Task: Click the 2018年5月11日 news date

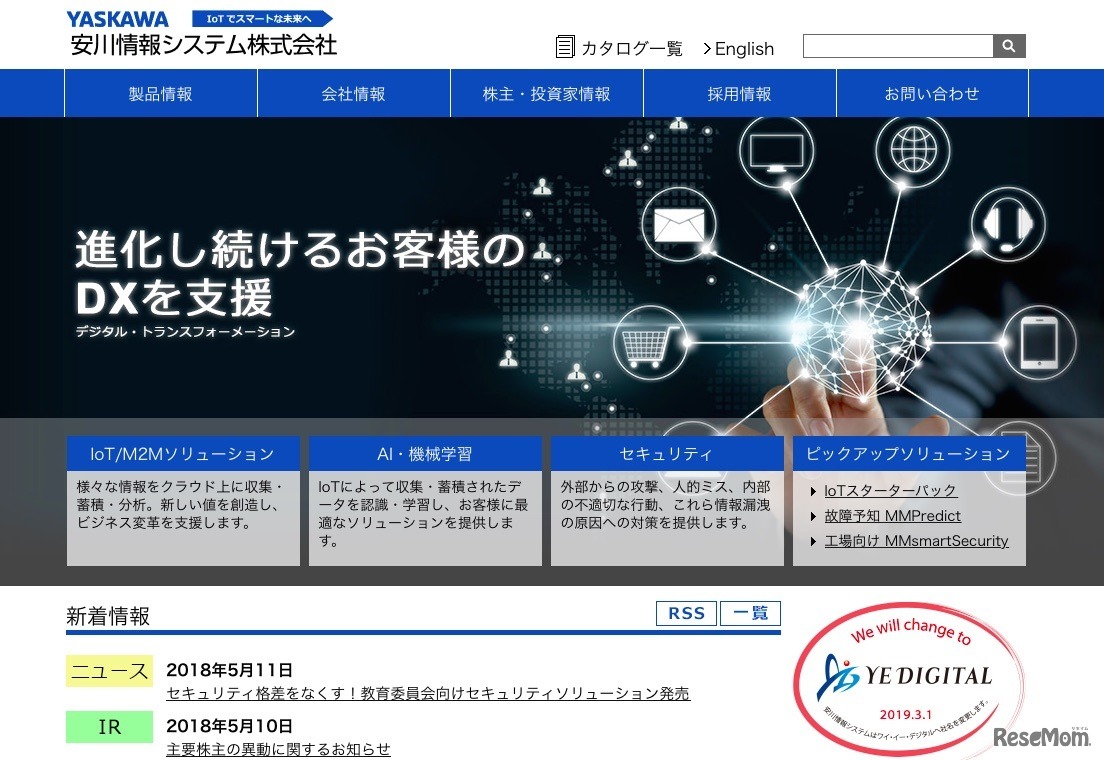Action: [x=230, y=670]
